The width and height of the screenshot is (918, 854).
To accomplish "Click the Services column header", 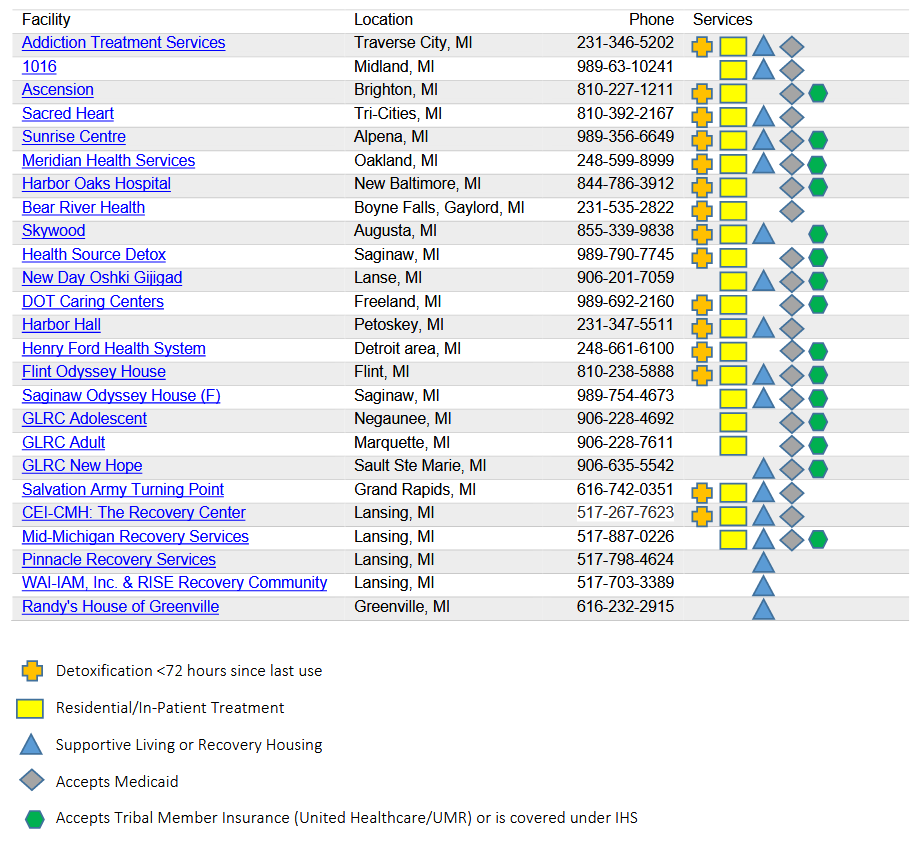I will [722, 19].
